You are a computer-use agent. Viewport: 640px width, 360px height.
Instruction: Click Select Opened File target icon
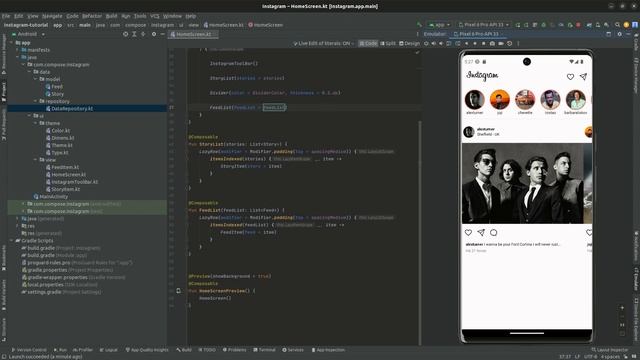pyautogui.click(x=125, y=34)
